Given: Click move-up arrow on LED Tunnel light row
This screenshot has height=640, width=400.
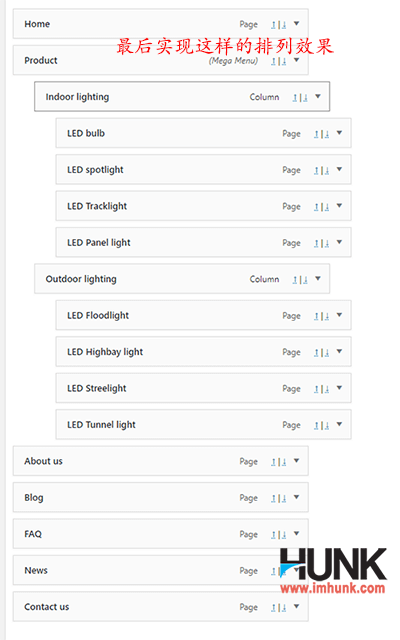Looking at the screenshot, I should point(316,425).
